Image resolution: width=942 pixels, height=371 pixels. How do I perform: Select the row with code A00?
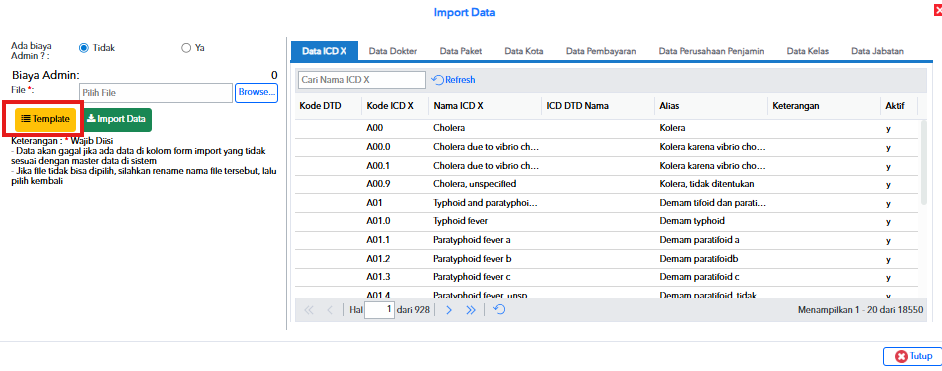[607, 128]
